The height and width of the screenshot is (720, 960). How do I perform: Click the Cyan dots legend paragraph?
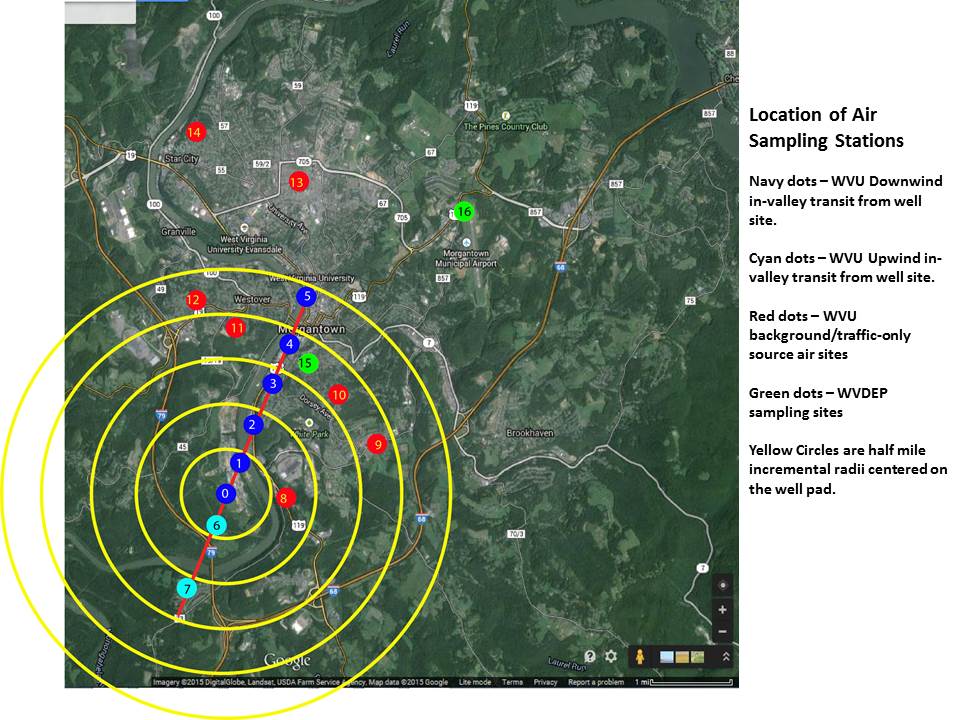coord(846,268)
